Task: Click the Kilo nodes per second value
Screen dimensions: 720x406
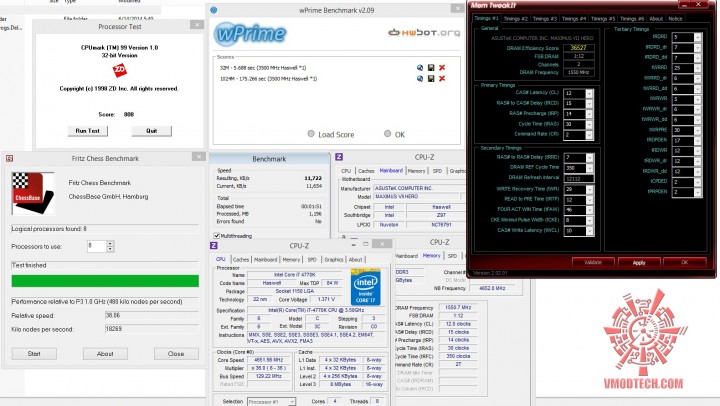Action: pyautogui.click(x=152, y=329)
